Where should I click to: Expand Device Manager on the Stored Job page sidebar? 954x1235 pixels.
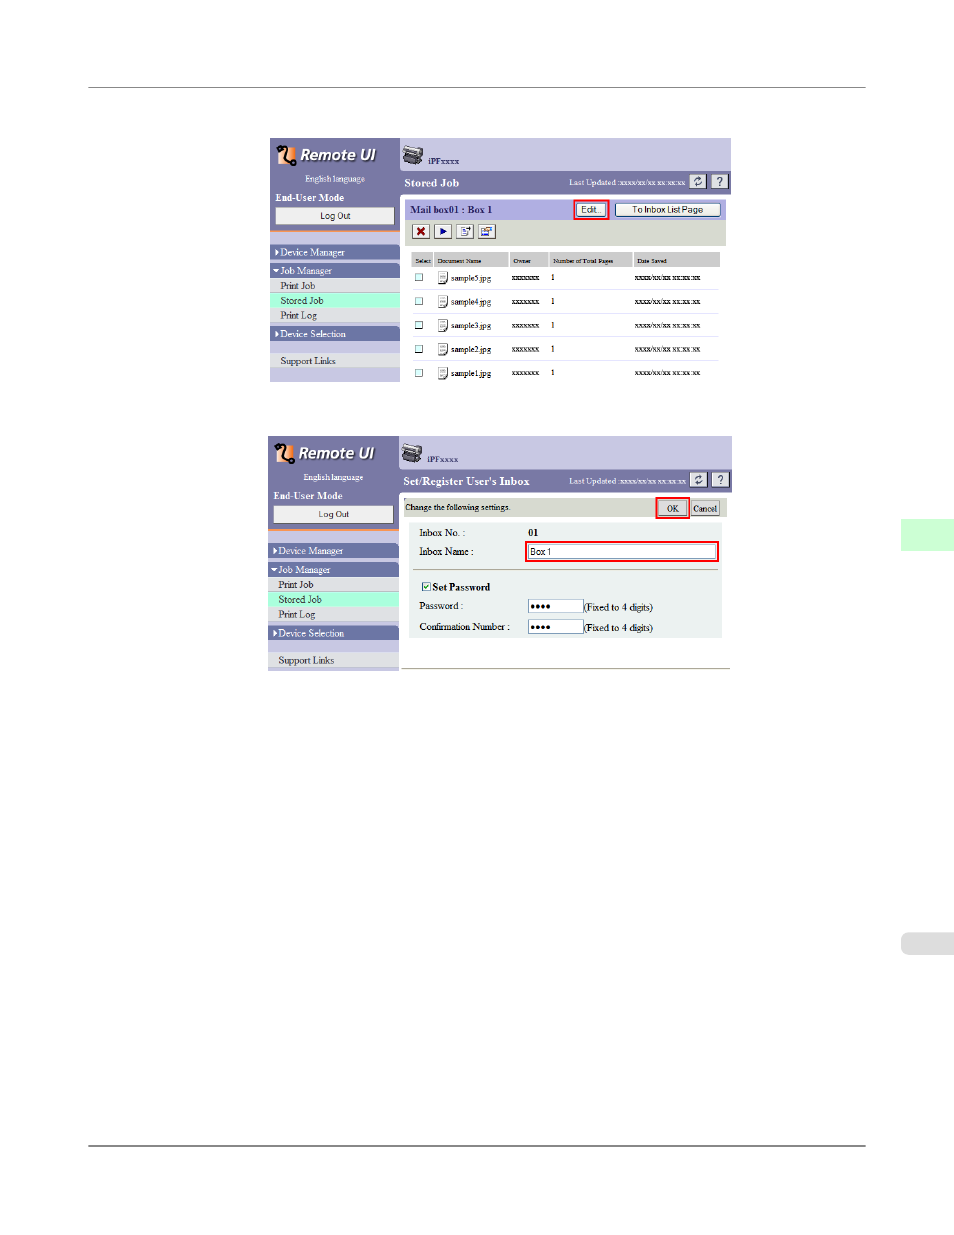tap(335, 252)
